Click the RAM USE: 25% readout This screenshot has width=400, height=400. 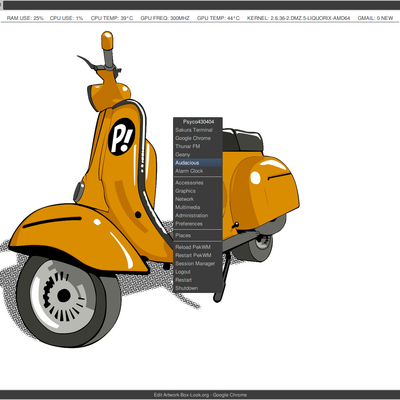point(25,18)
